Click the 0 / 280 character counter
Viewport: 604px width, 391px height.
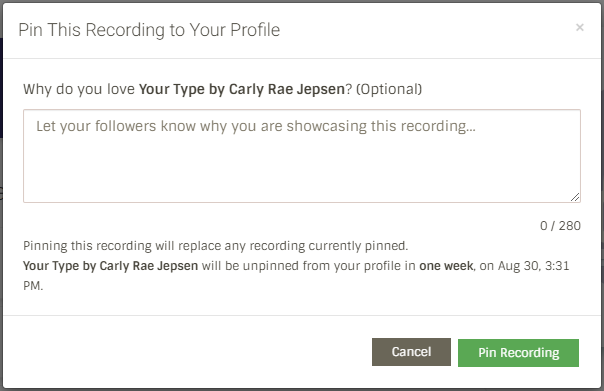point(560,225)
